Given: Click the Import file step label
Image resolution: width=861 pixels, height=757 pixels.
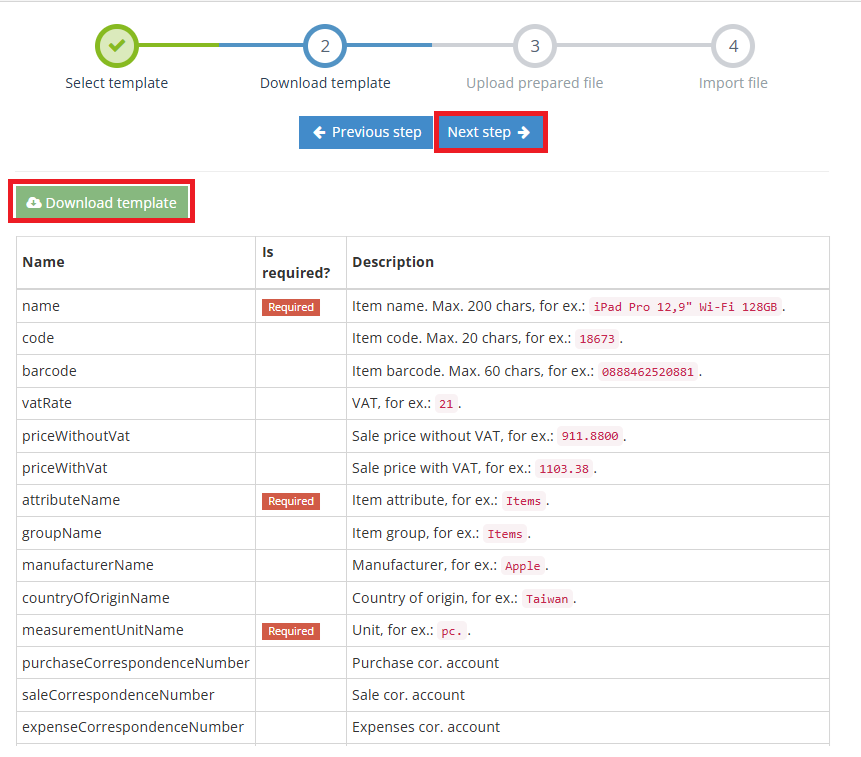Looking at the screenshot, I should click(x=733, y=83).
